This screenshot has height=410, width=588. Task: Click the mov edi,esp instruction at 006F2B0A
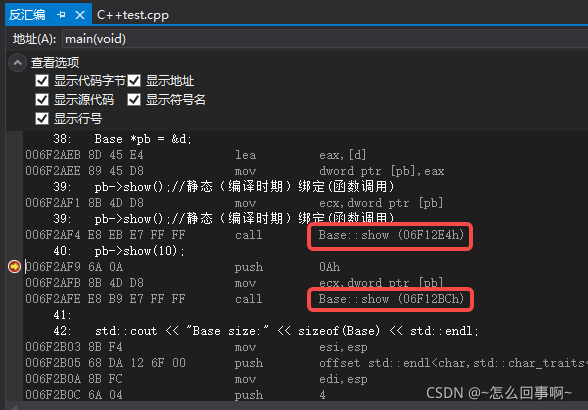tap(196, 379)
